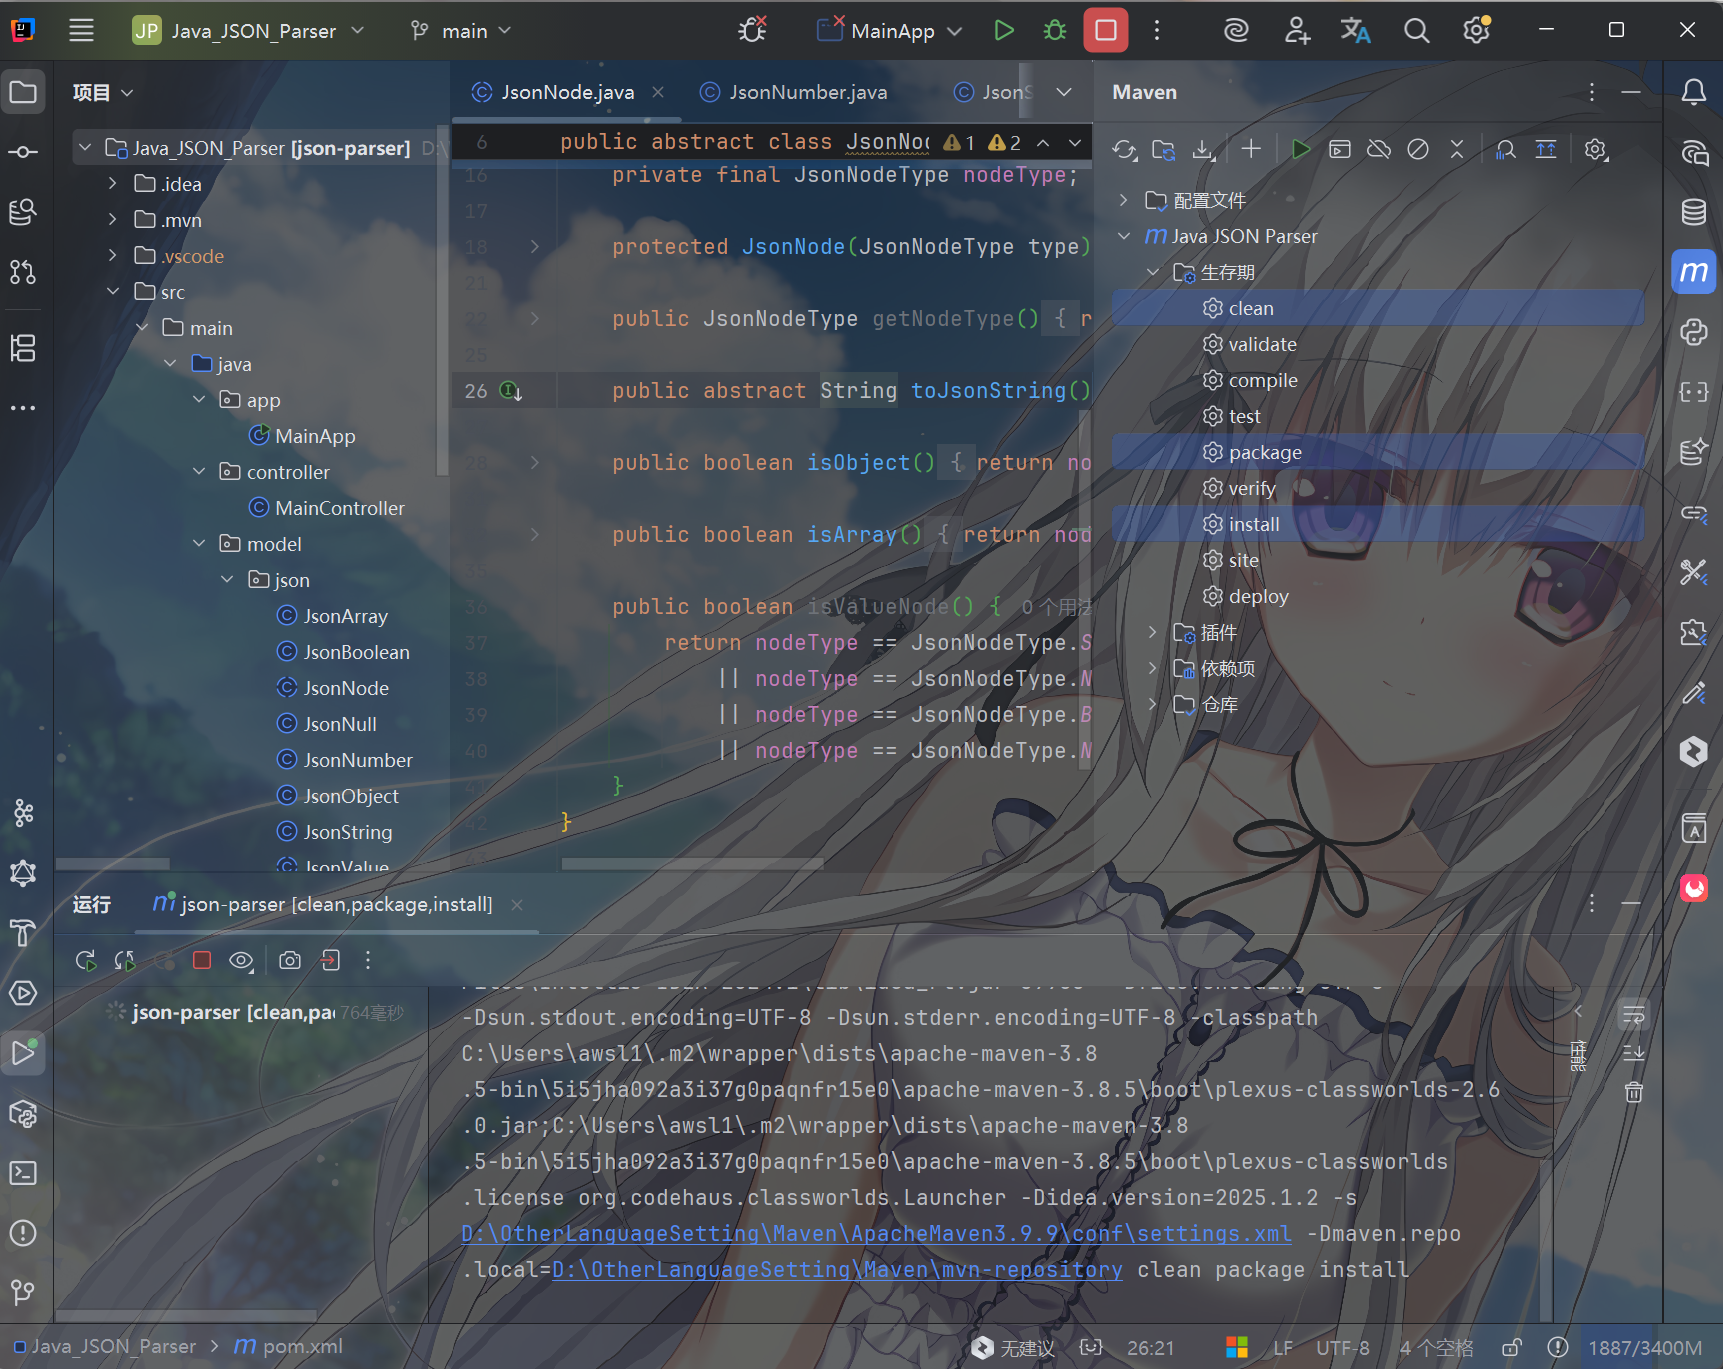Screen dimensions: 1723x1369
Task: Open the 项目 view selector
Action: pos(103,93)
